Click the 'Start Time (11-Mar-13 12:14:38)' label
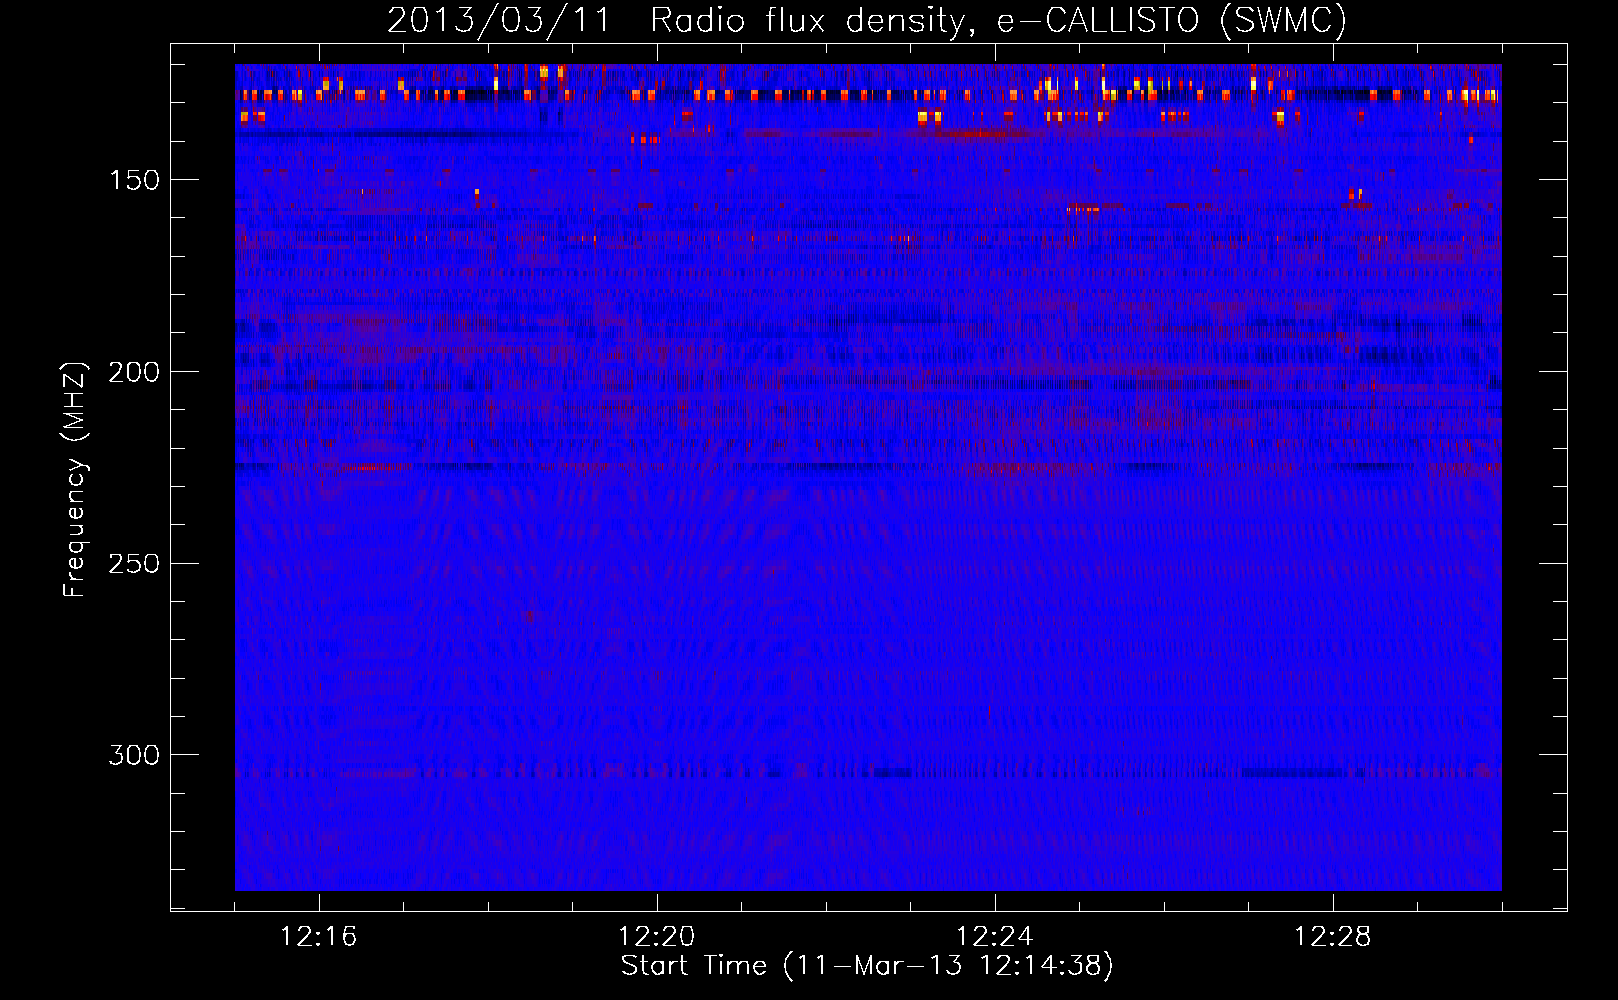Image resolution: width=1618 pixels, height=1000 pixels. pos(867,966)
